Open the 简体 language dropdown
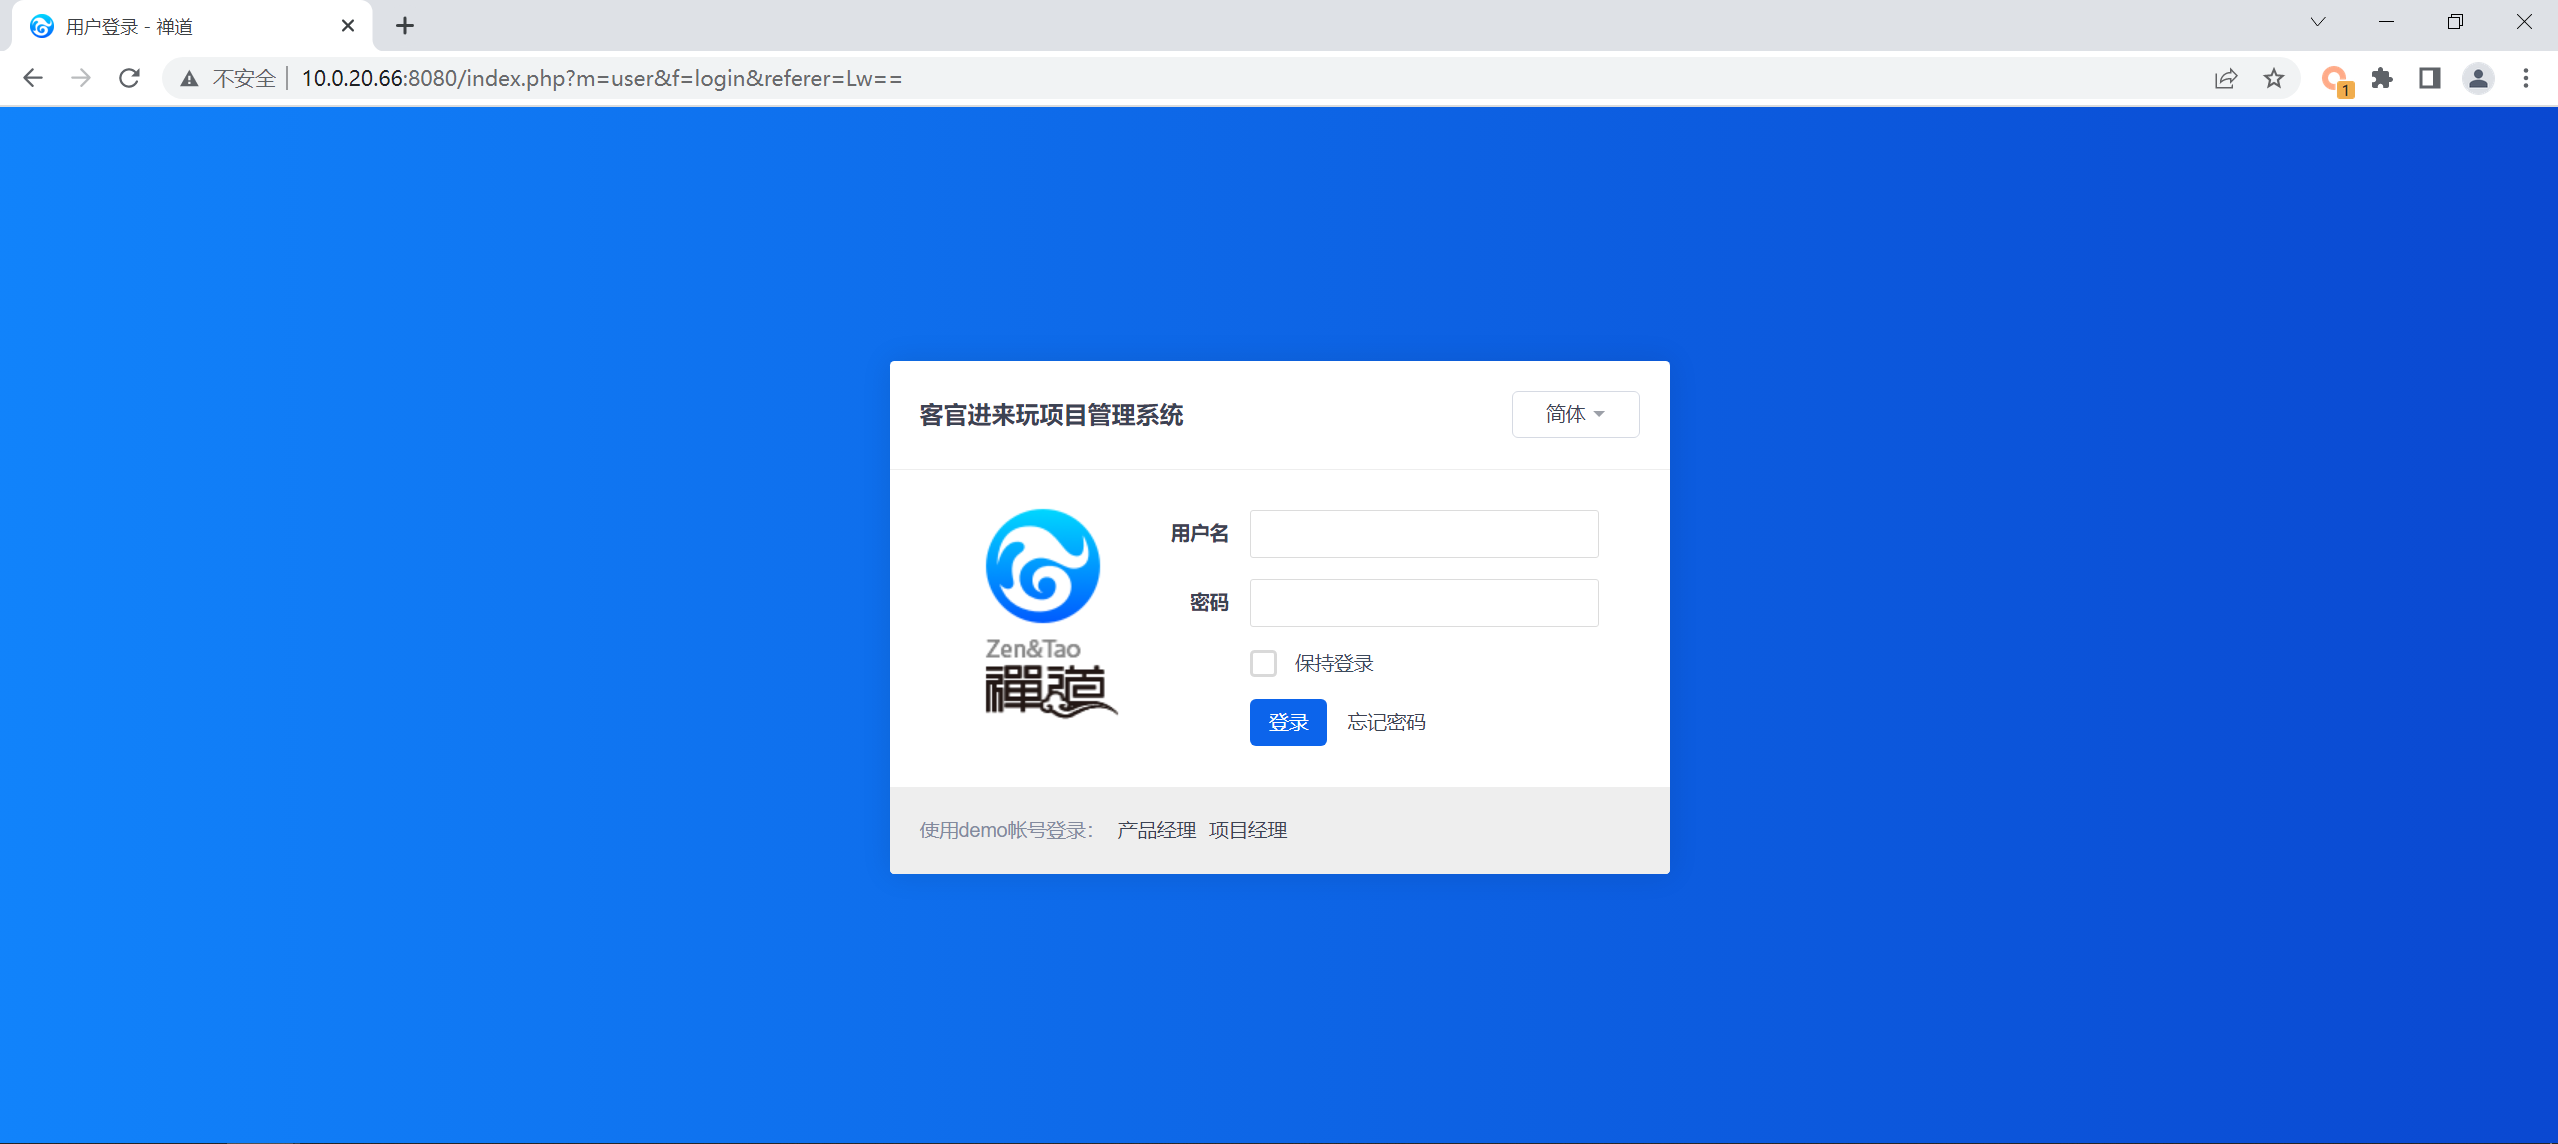The height and width of the screenshot is (1144, 2558). tap(1575, 414)
